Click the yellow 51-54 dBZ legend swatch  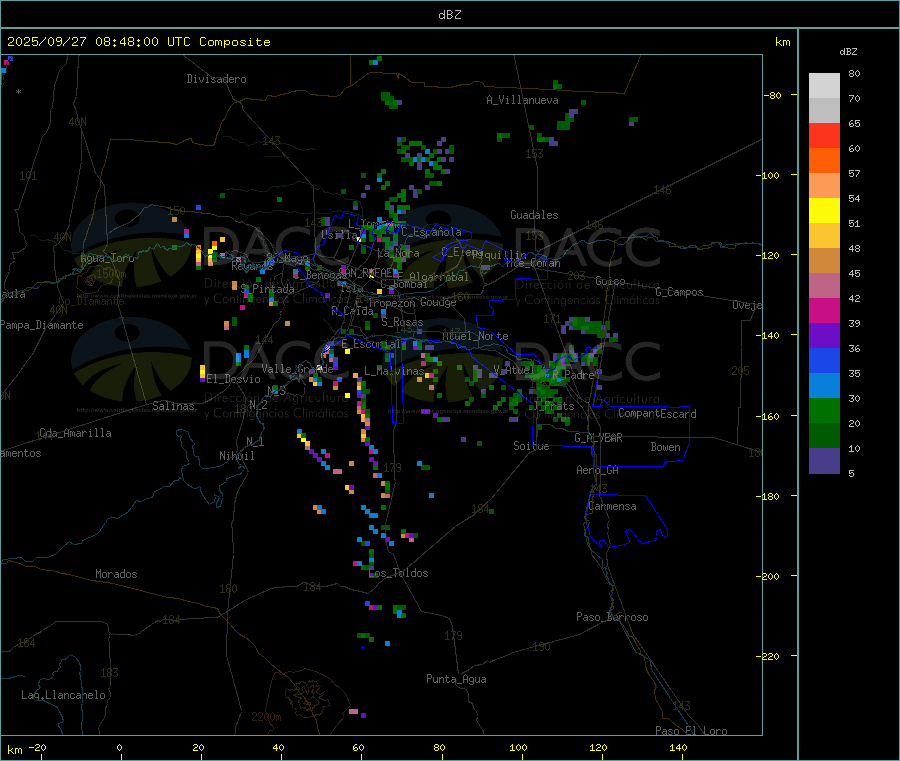824,211
